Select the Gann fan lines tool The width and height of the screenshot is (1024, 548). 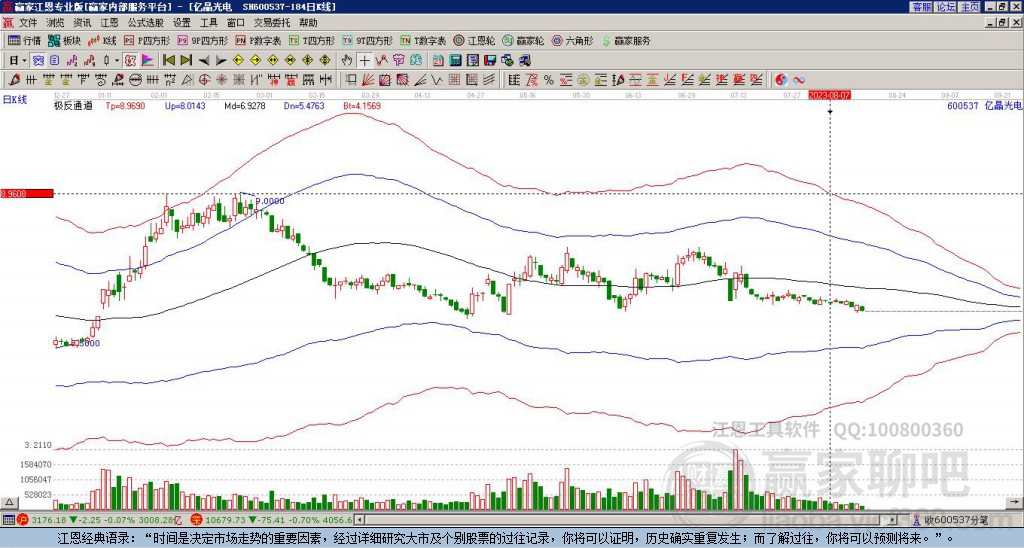368,80
